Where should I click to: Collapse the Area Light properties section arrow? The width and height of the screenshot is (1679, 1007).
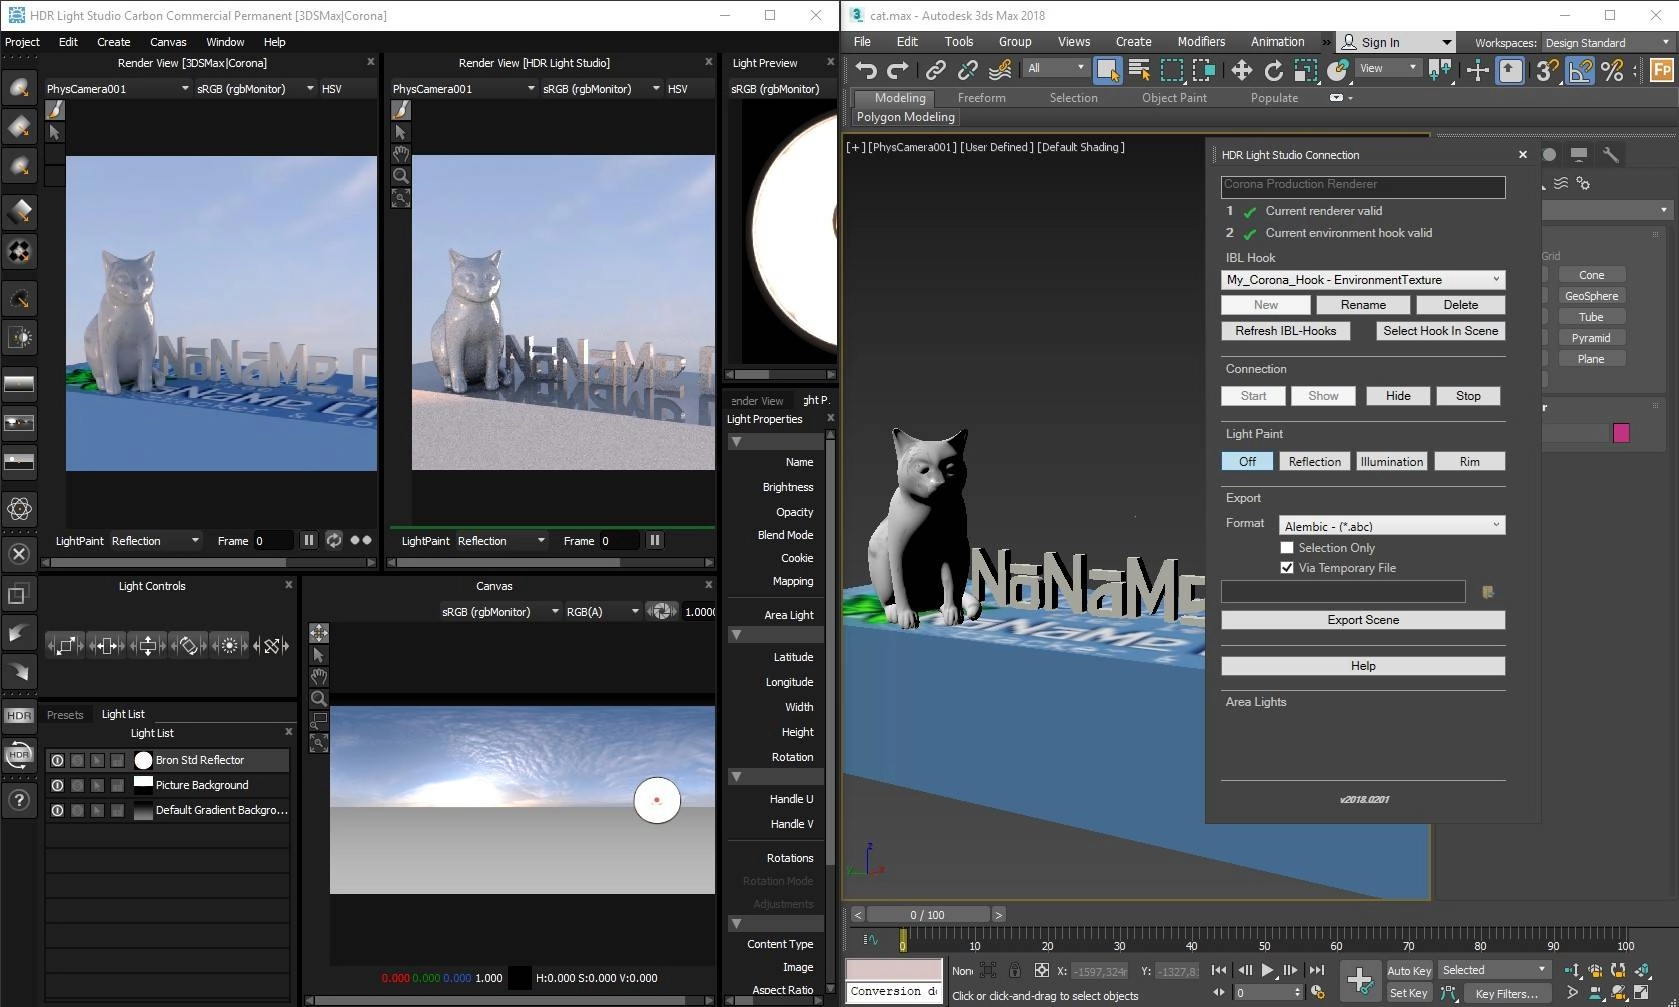pos(736,635)
